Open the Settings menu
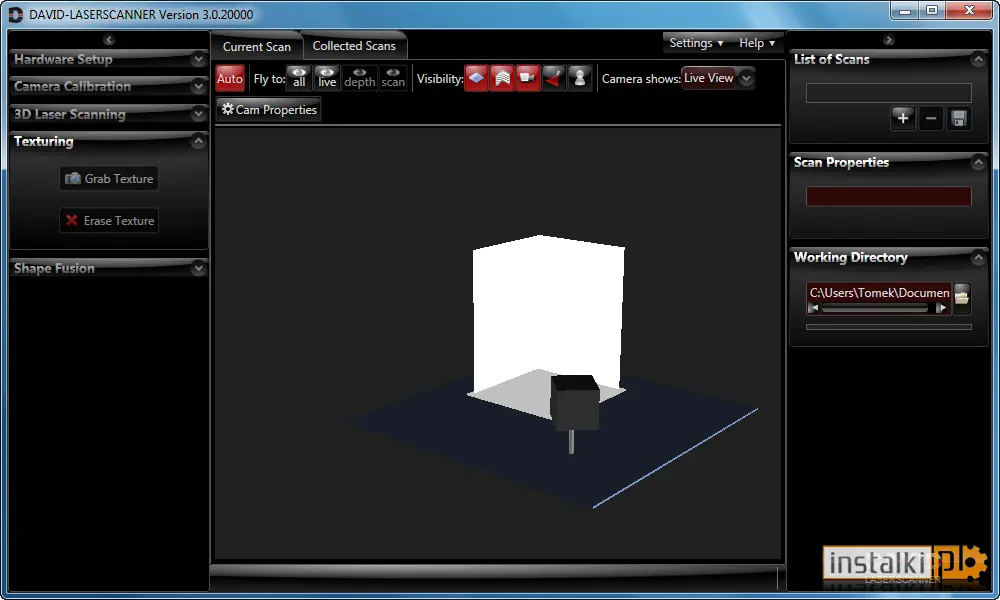Screen dimensions: 1000x600 click(x=696, y=43)
